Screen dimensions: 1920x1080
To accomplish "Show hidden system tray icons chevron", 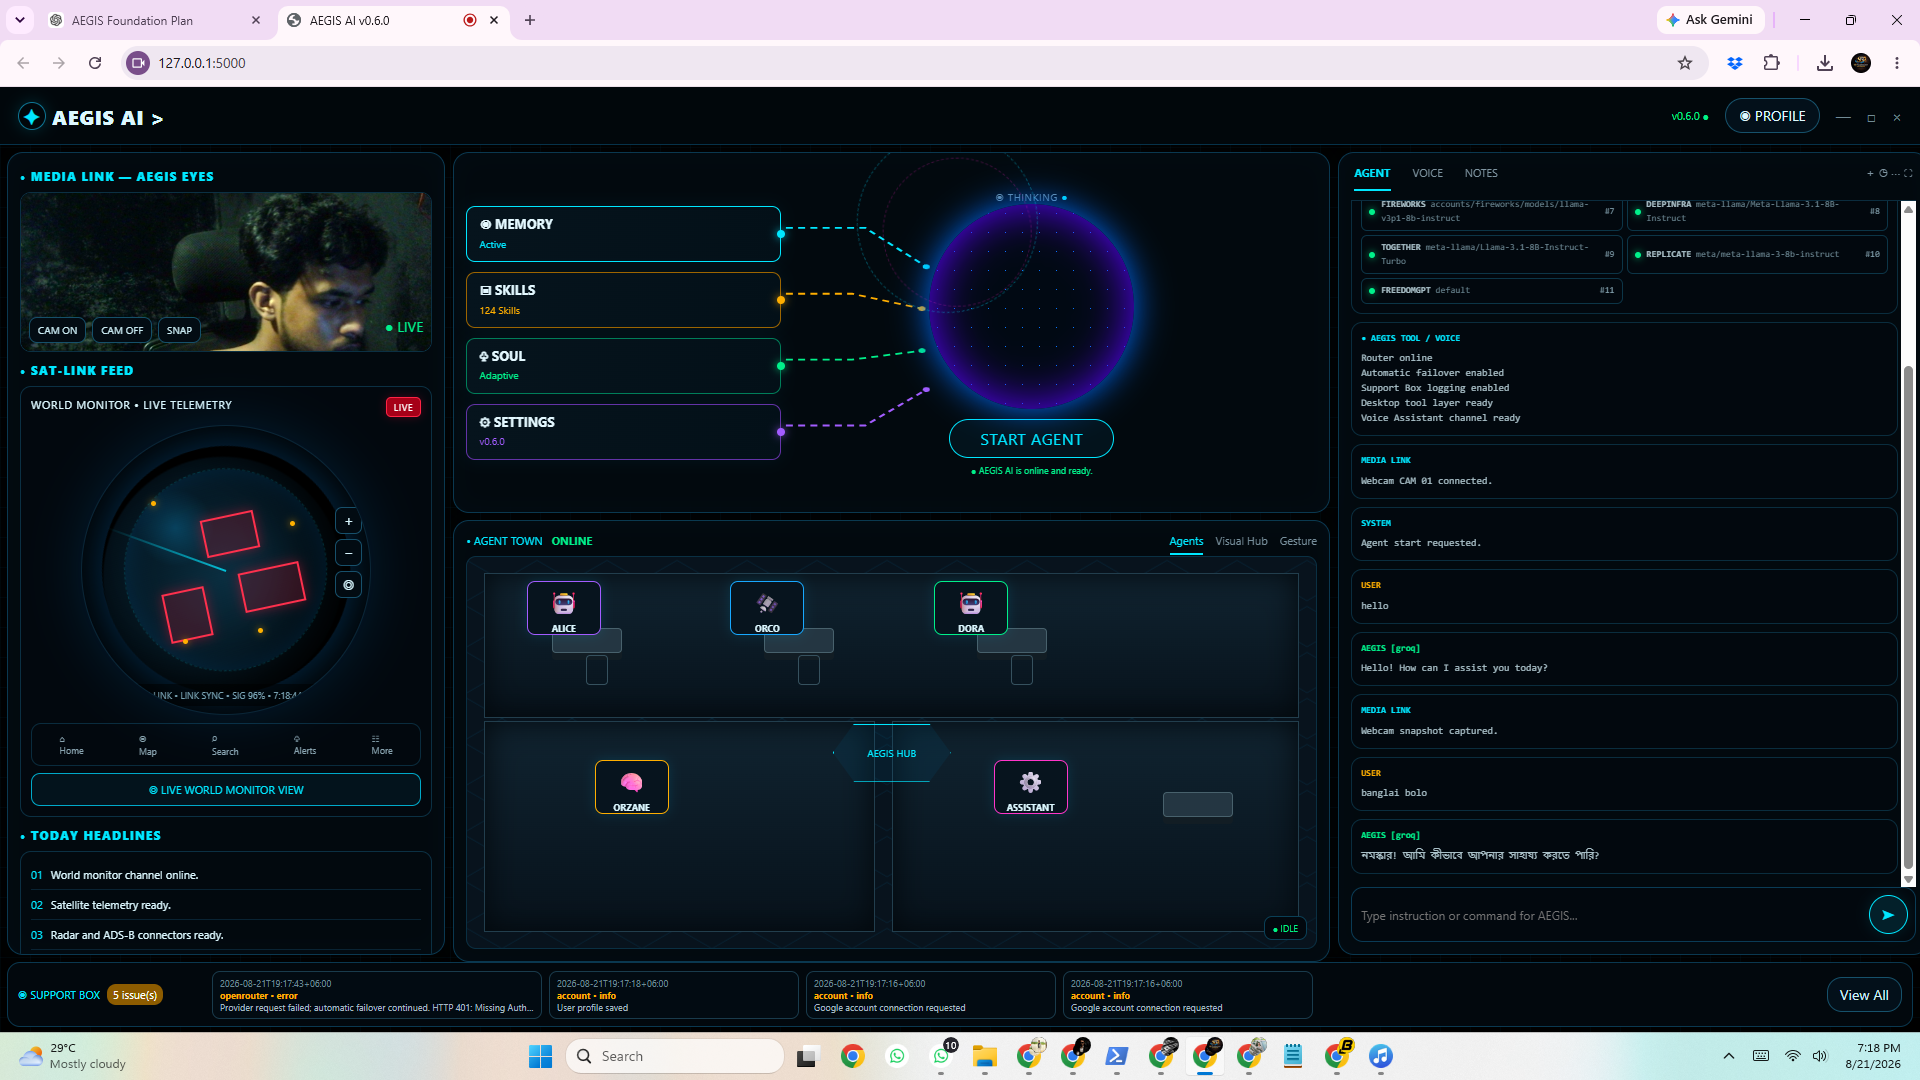I will (x=1729, y=1056).
